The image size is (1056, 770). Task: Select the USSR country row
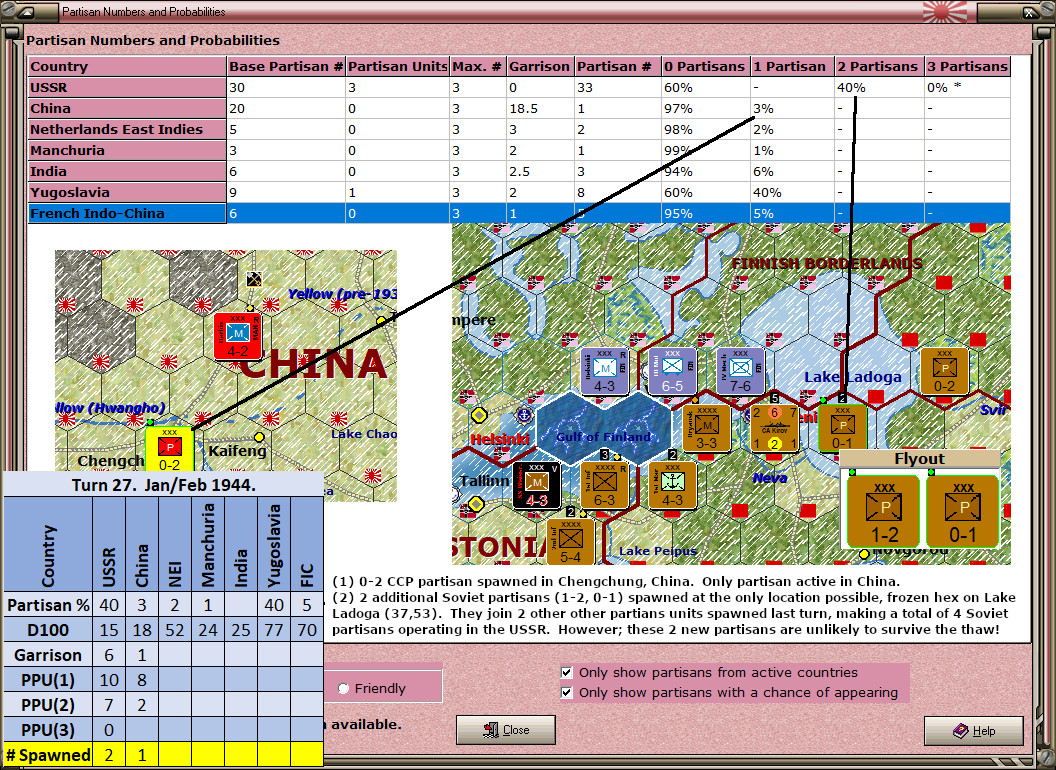point(519,88)
